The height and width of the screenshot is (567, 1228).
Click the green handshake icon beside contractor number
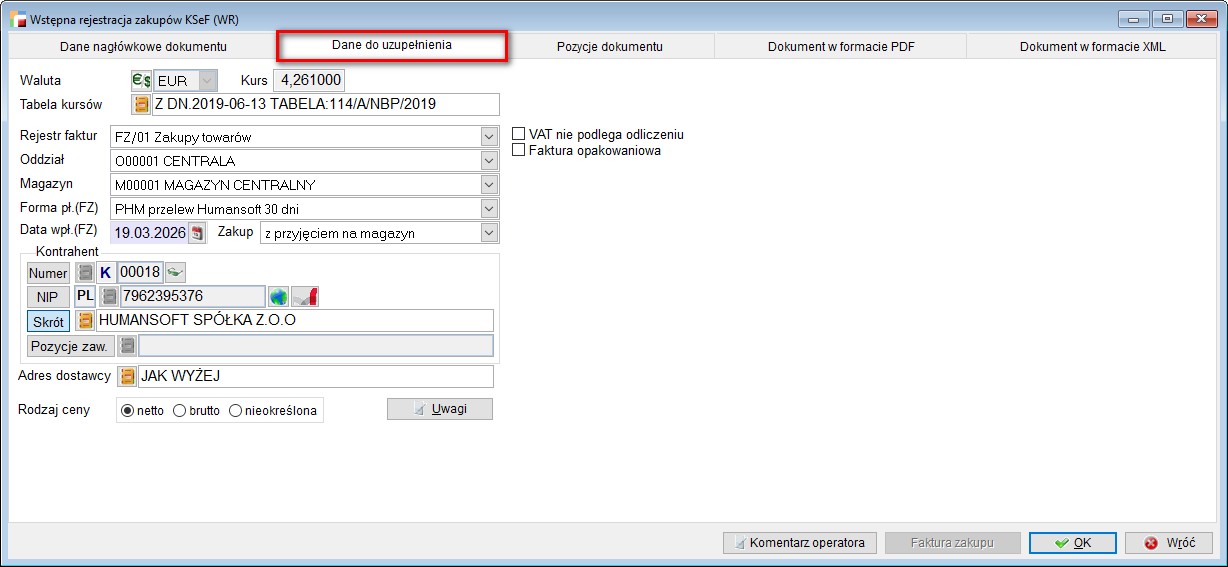pos(175,272)
